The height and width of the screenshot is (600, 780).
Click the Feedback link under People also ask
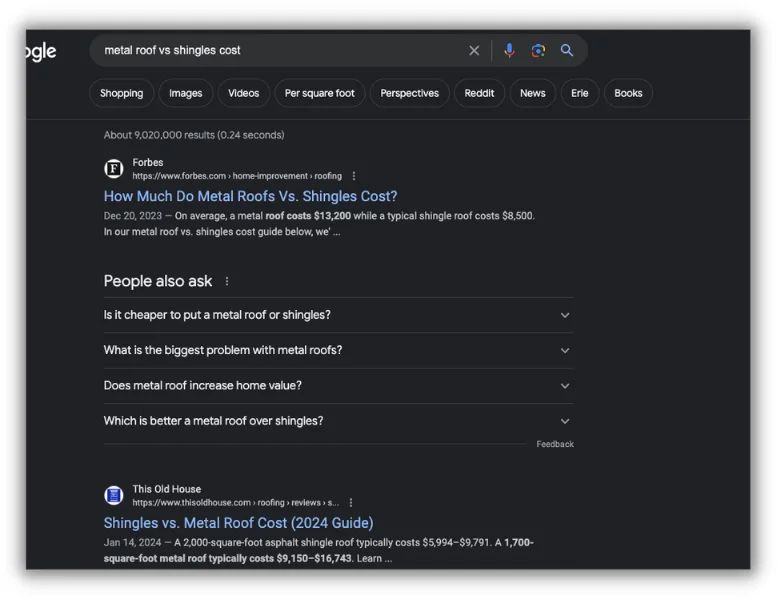click(555, 444)
